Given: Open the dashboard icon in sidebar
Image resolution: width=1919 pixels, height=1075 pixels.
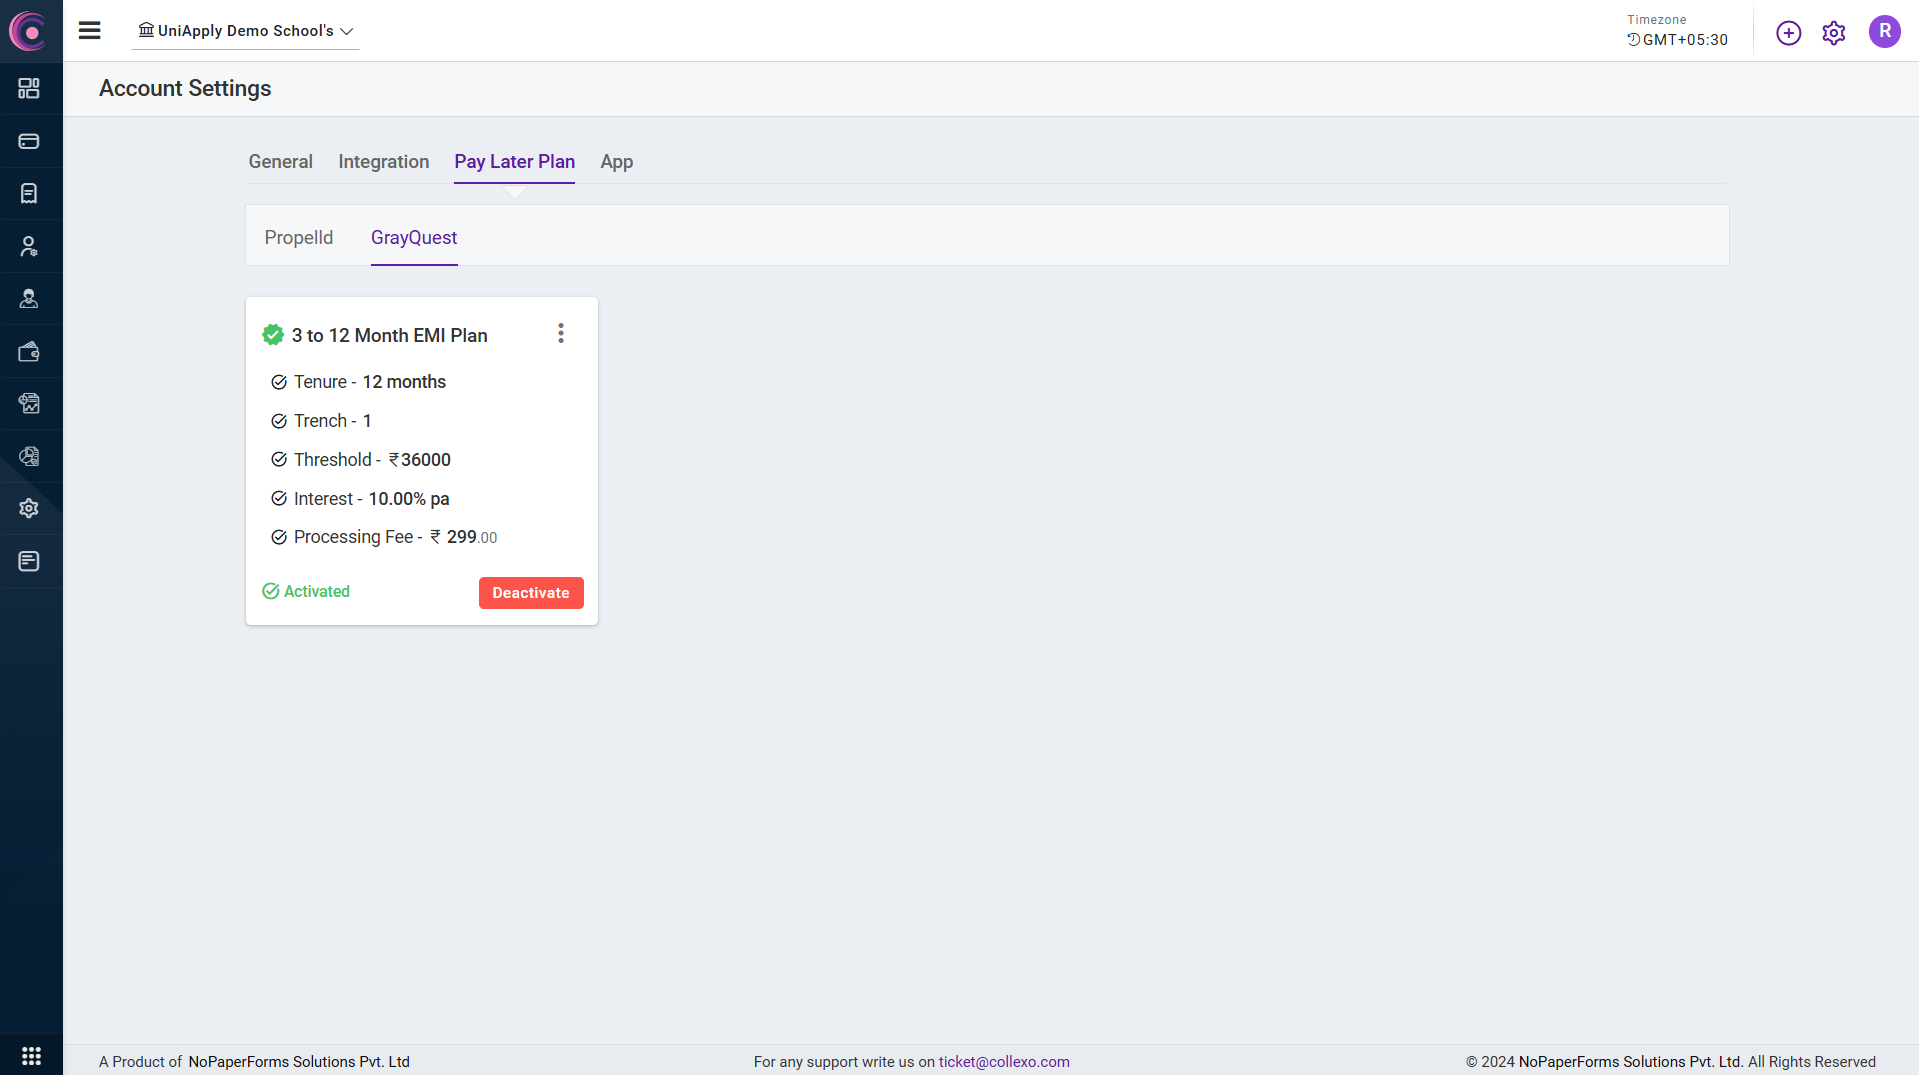Looking at the screenshot, I should pos(29,89).
